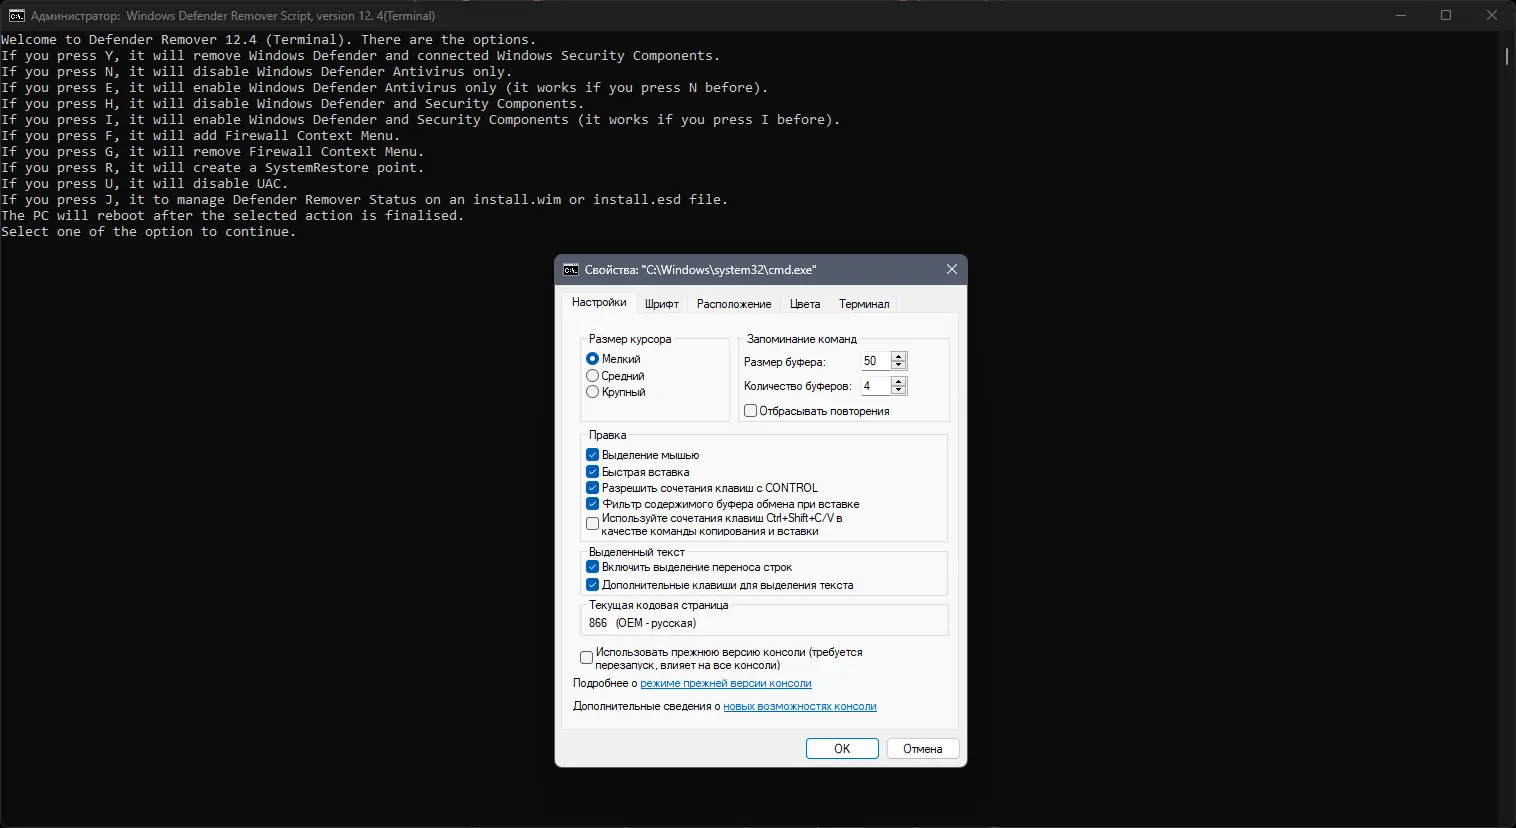Disable Фильтр содержимого буфера обмена при вставке

(x=723, y=504)
